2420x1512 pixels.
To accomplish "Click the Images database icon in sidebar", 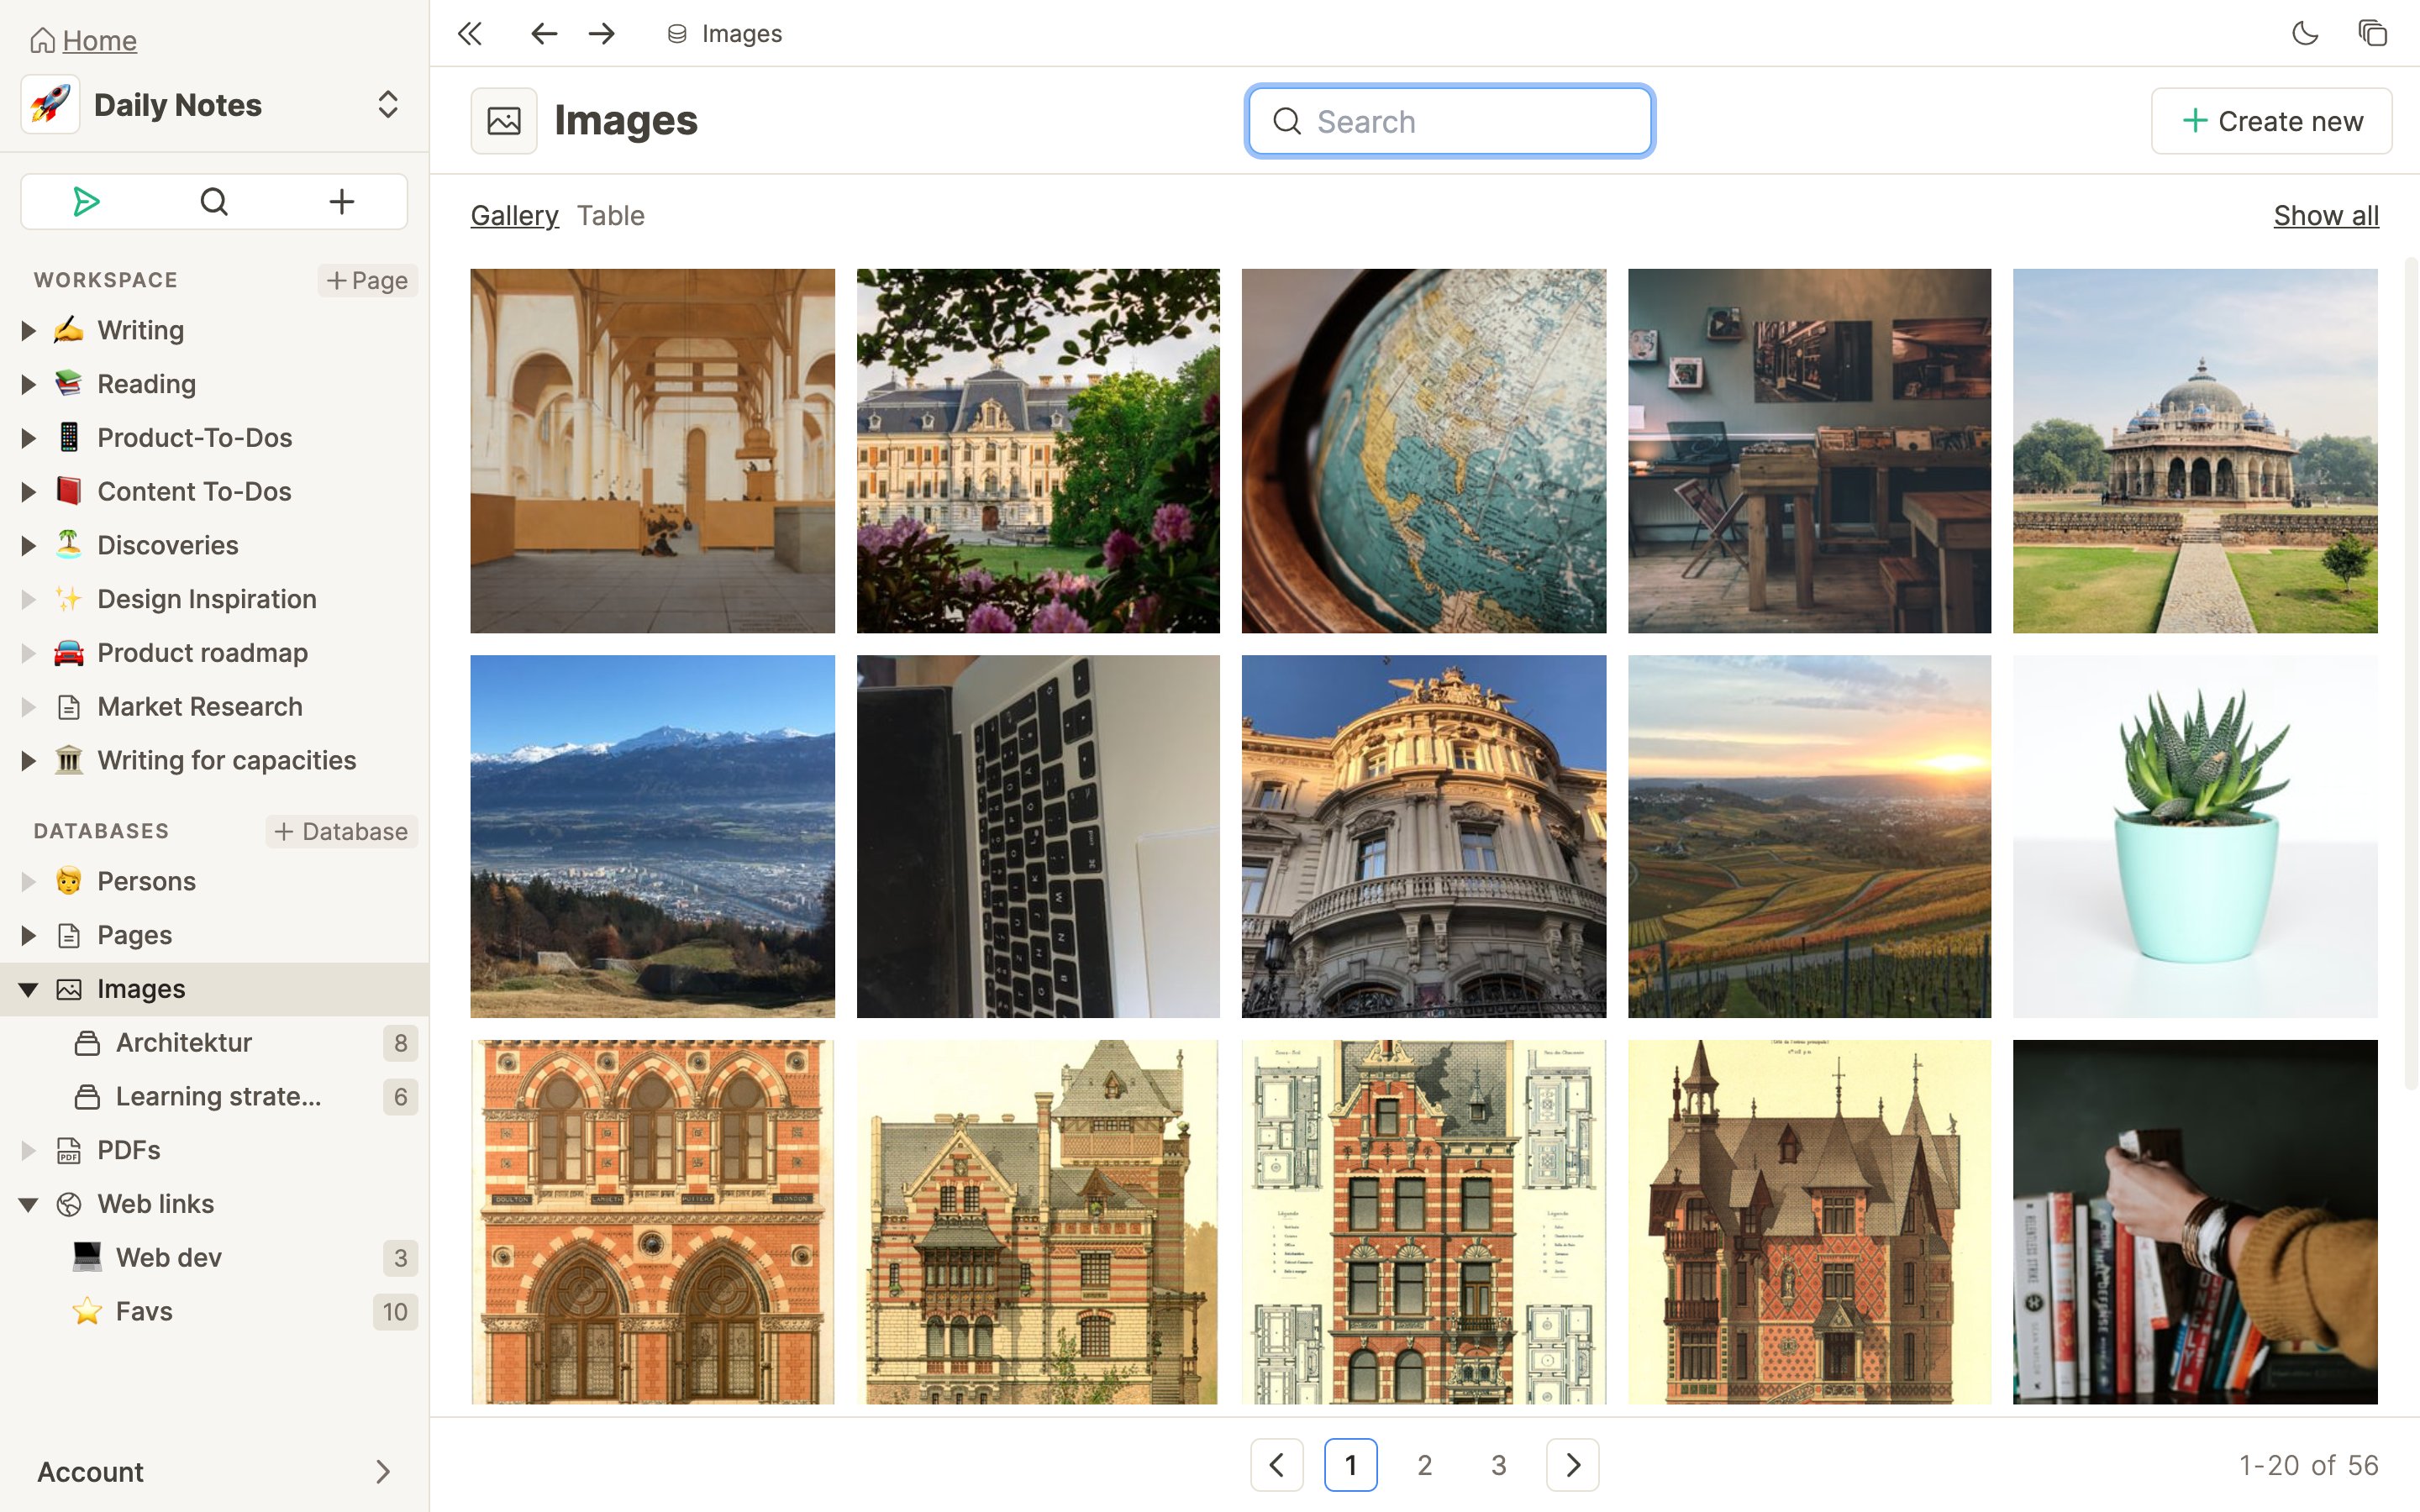I will click(x=68, y=988).
